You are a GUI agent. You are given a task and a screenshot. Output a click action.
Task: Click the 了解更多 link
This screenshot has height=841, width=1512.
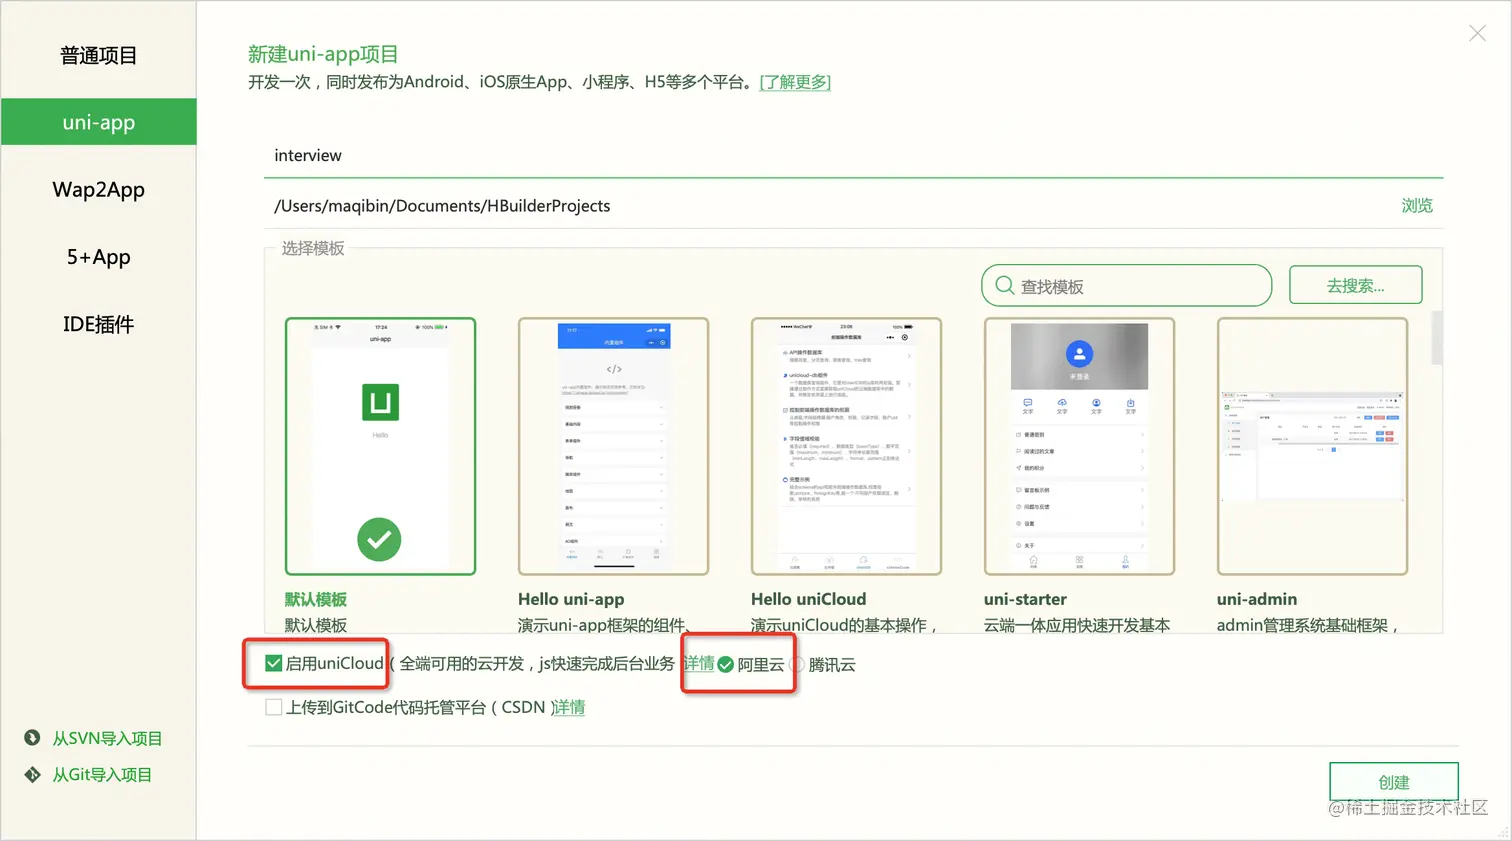[x=795, y=82]
